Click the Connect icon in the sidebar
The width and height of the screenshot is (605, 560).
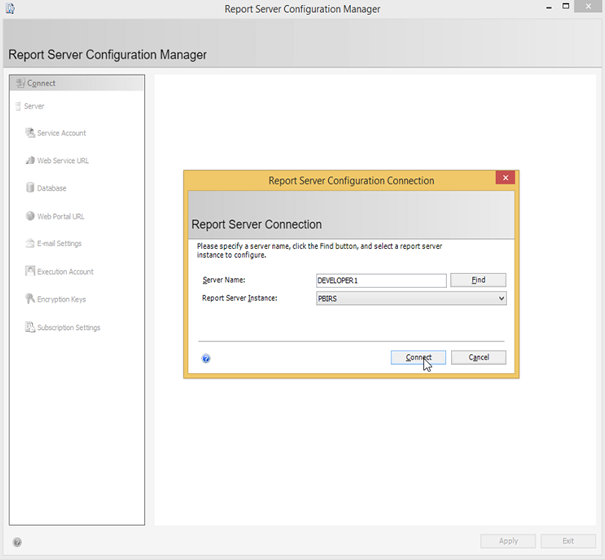pos(20,83)
